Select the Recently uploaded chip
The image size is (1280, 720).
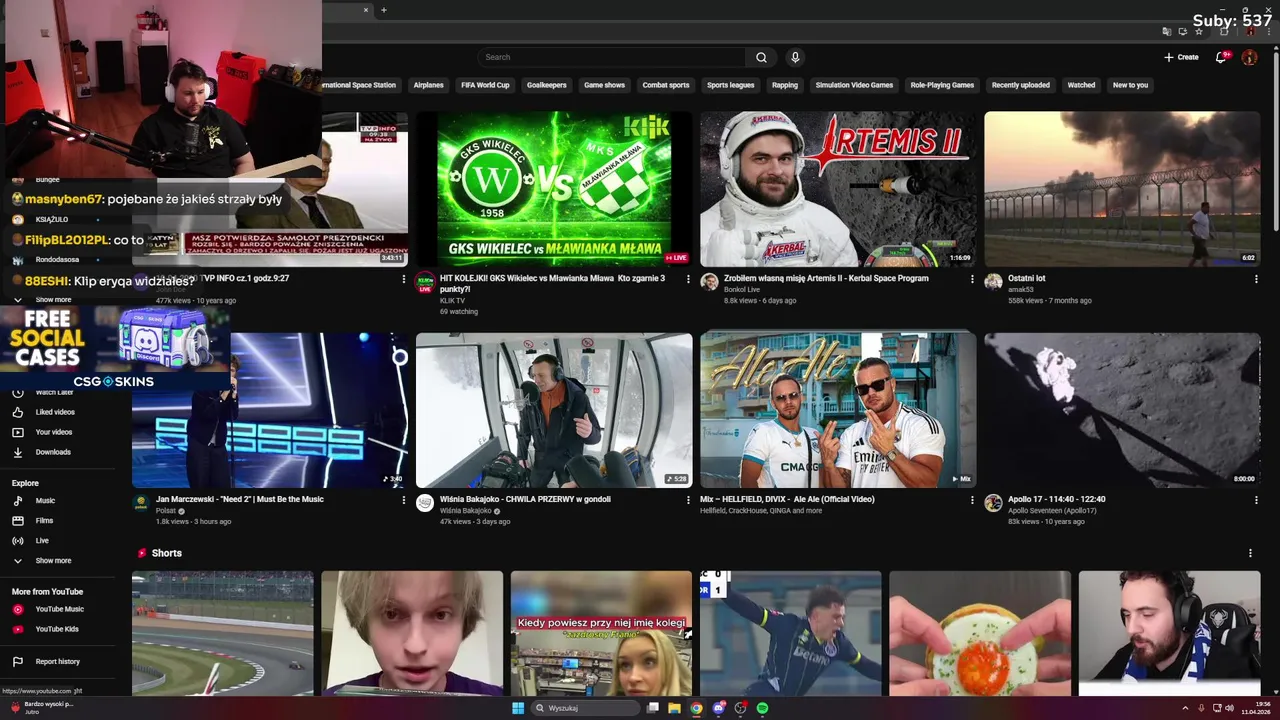(1020, 85)
